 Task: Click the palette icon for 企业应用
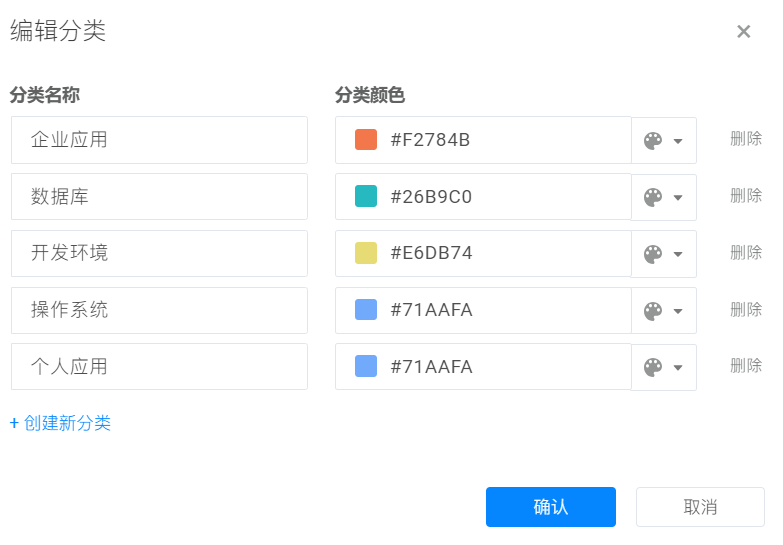653,141
